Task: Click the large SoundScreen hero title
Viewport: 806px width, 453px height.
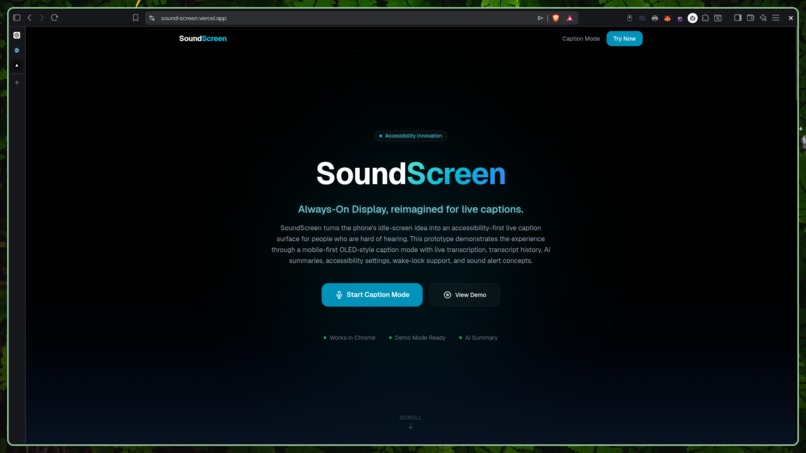Action: pyautogui.click(x=411, y=174)
